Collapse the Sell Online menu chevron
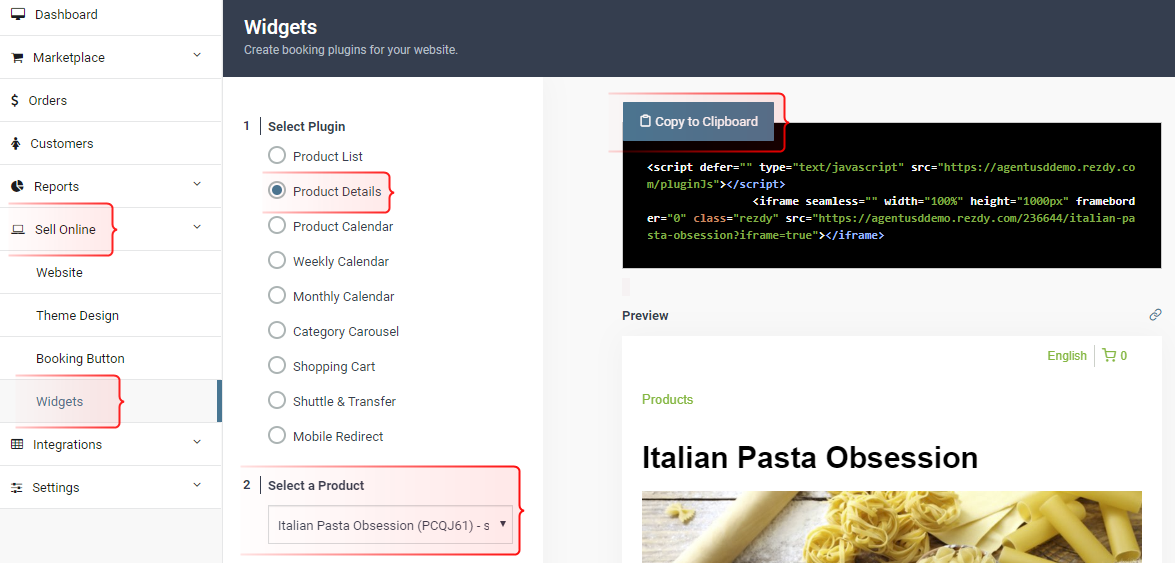This screenshot has height=563, width=1175. (x=197, y=226)
